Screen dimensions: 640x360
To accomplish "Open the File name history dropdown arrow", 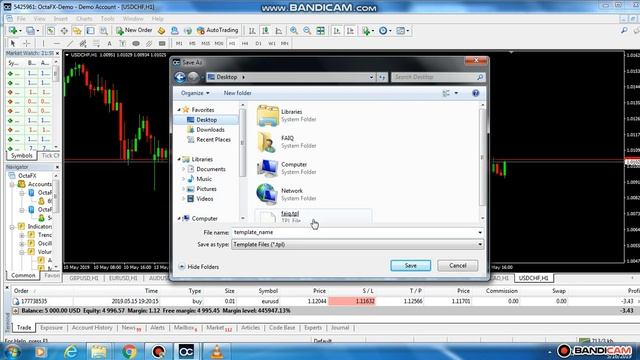I will 480,232.
